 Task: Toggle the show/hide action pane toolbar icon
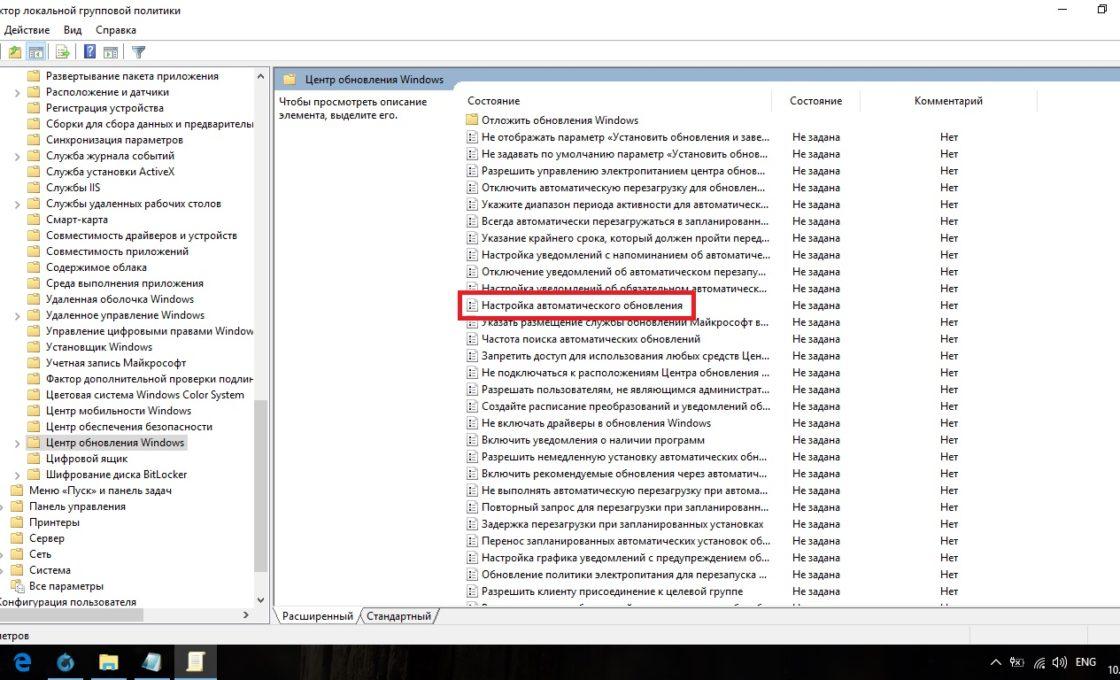[111, 52]
